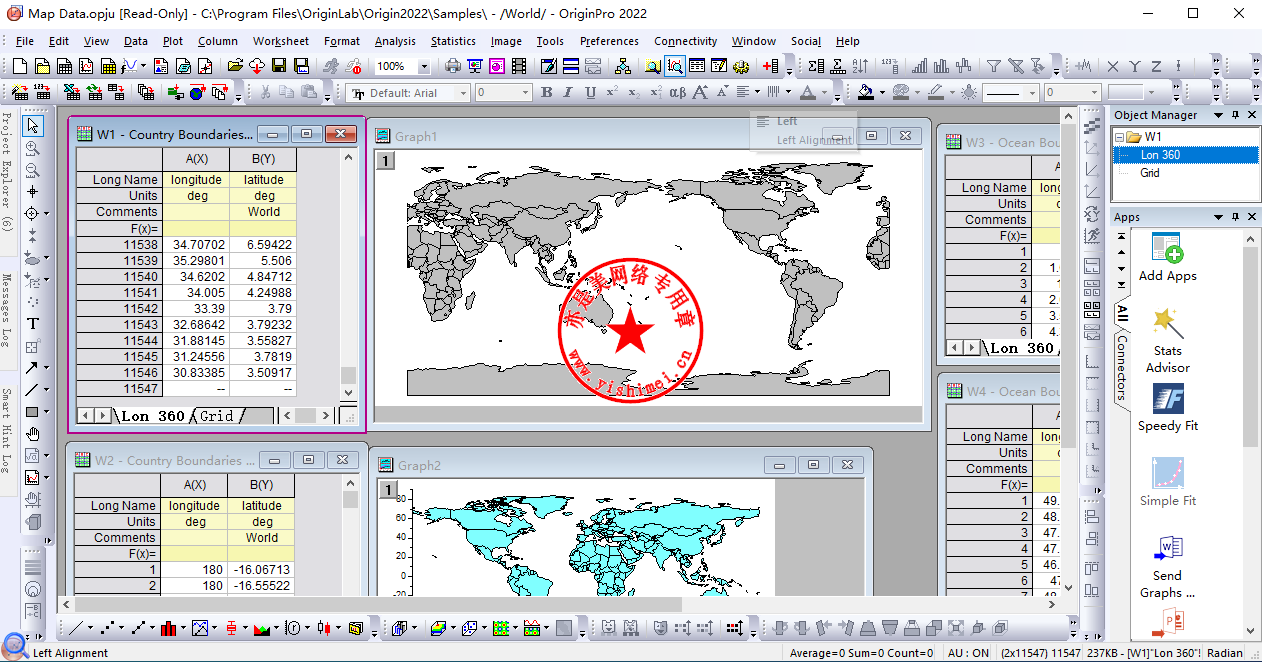Expand the fill color dropdown arrow

881,93
